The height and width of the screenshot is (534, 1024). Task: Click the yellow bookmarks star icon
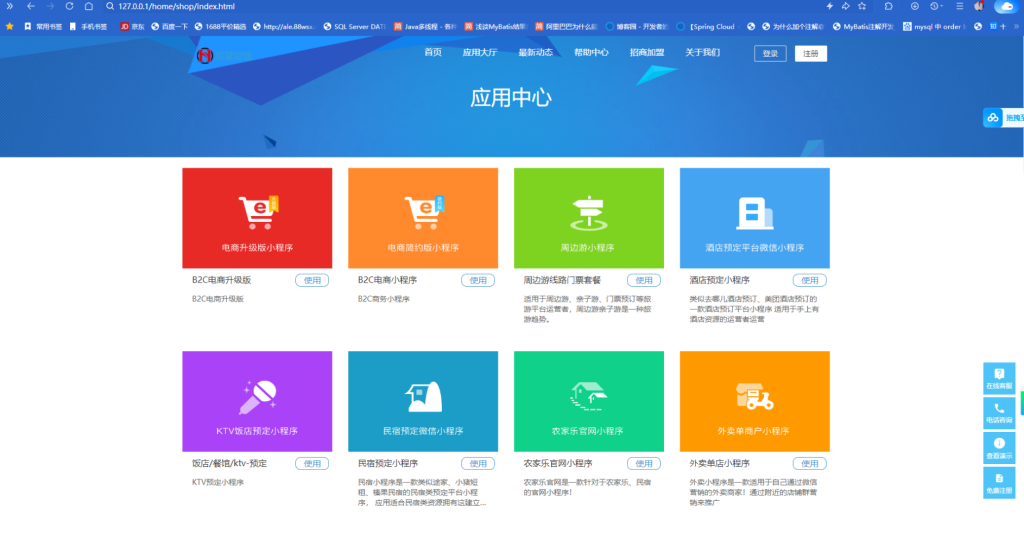click(10, 27)
